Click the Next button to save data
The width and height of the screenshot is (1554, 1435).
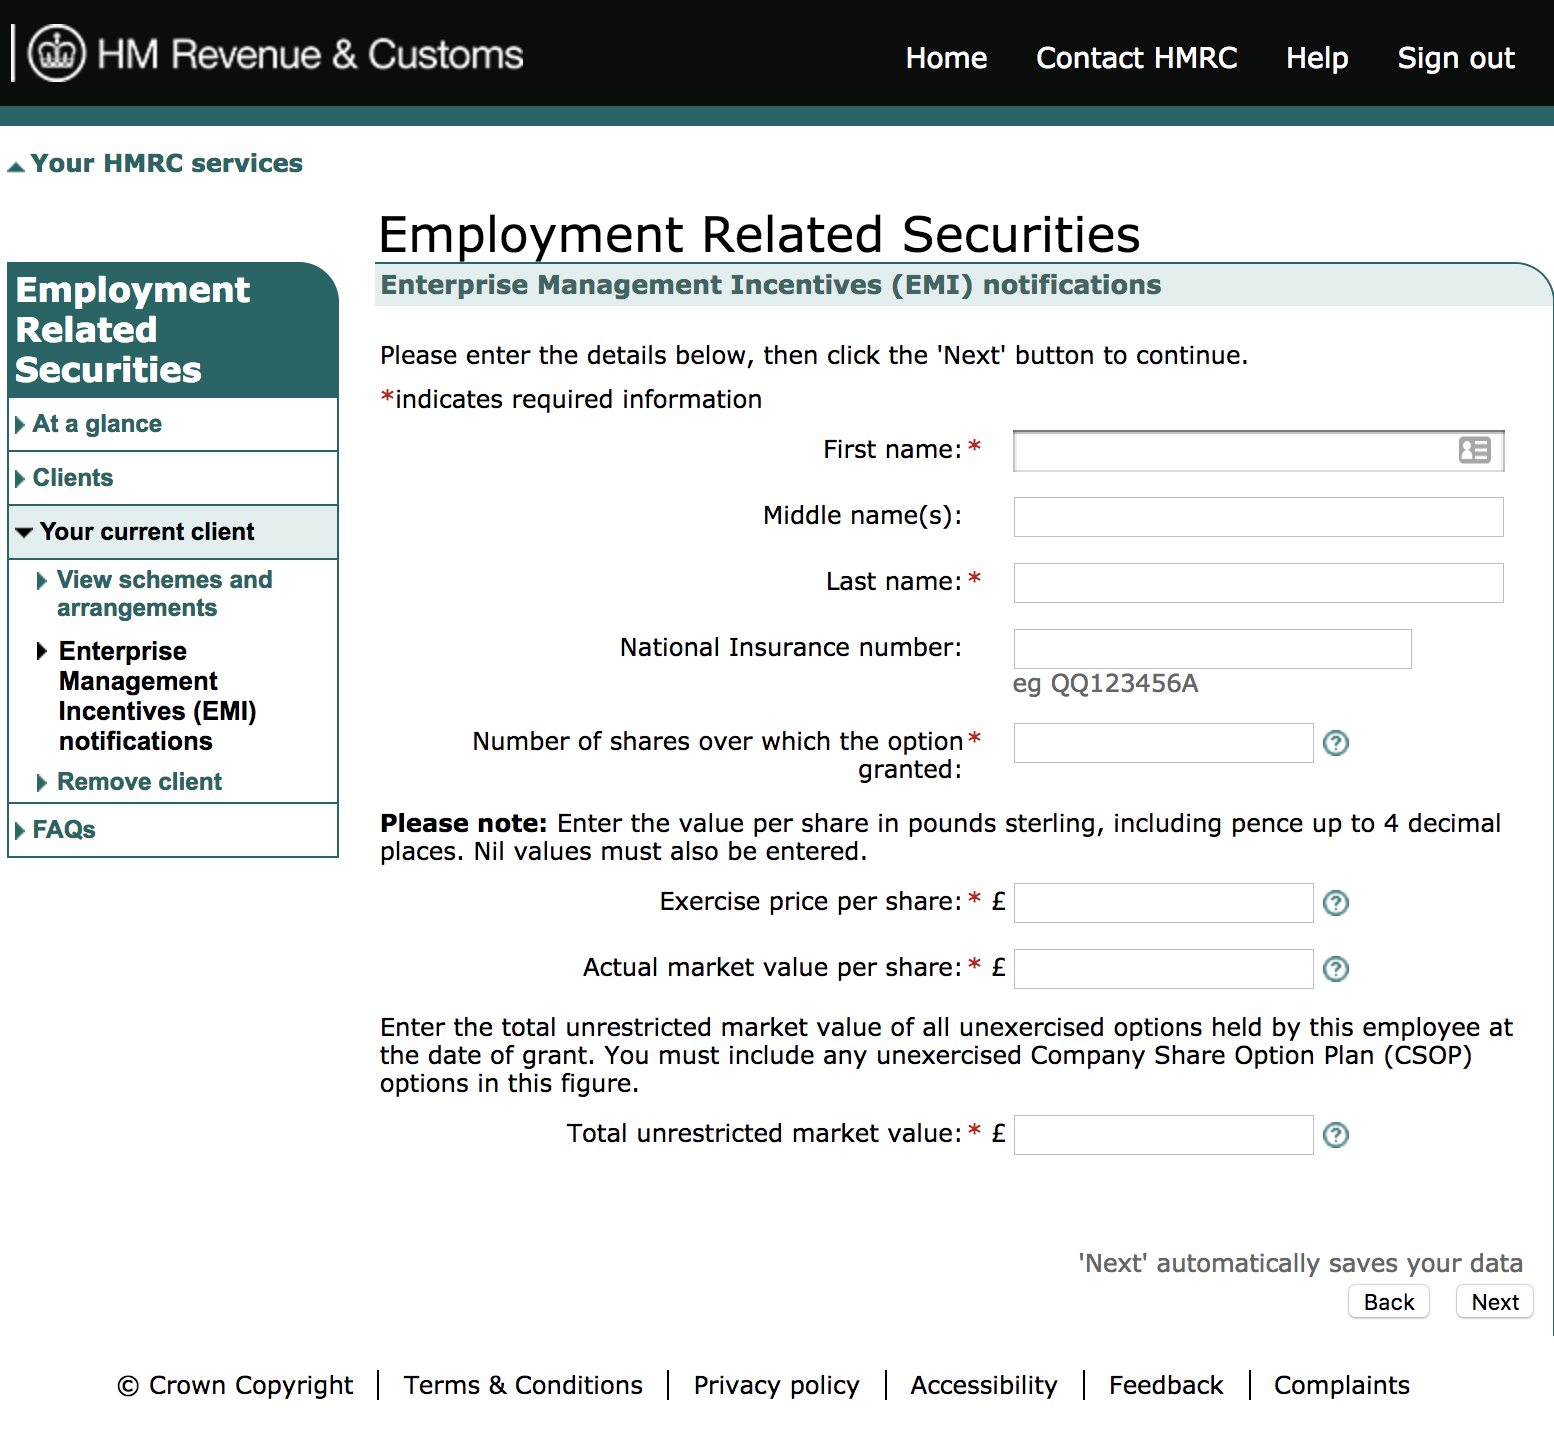pos(1494,1301)
